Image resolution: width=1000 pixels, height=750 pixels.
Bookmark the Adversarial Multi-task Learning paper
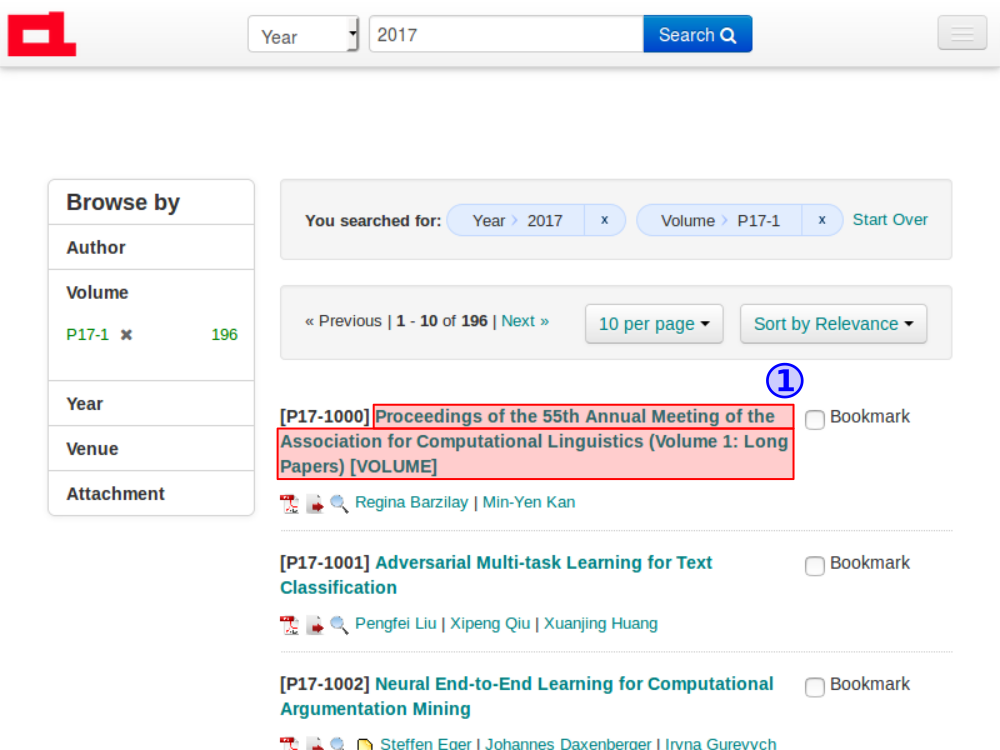(814, 566)
